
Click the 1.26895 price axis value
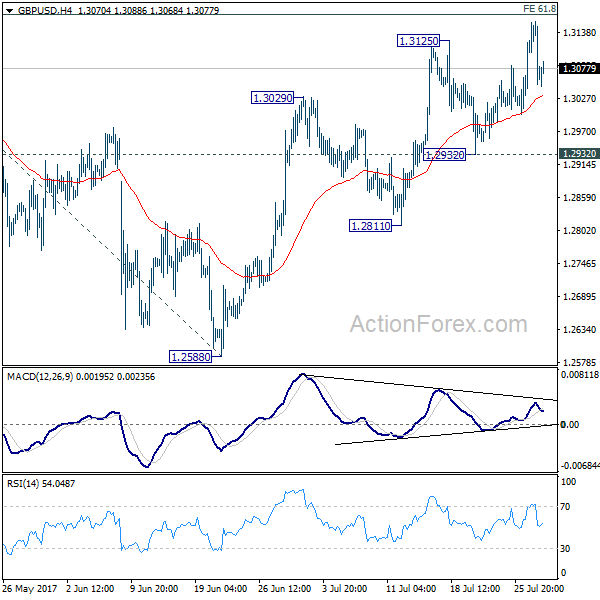(579, 297)
